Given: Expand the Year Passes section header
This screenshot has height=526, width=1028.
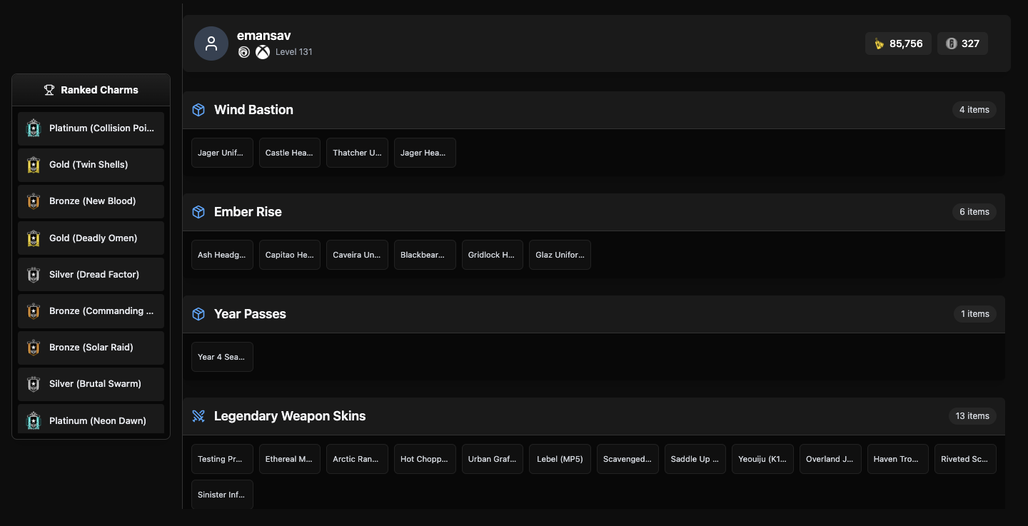Looking at the screenshot, I should (593, 314).
